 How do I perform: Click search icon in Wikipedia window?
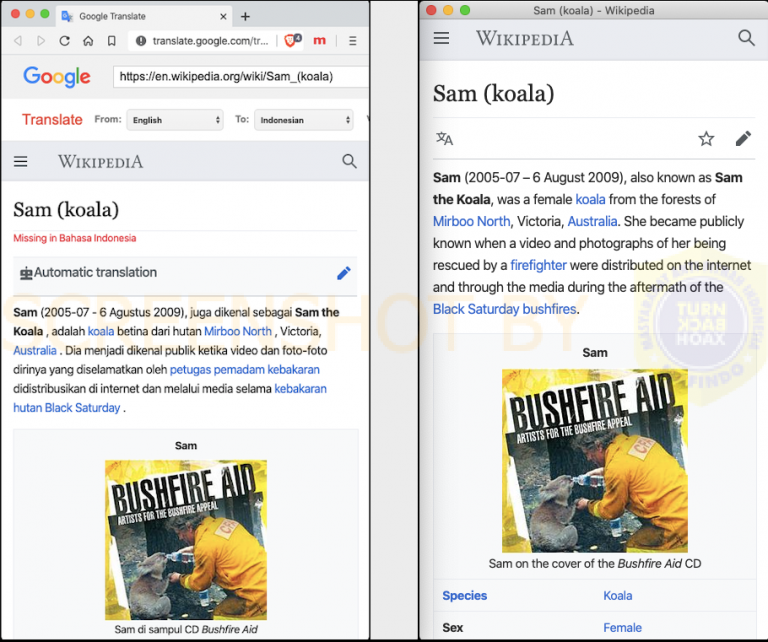coord(746,38)
